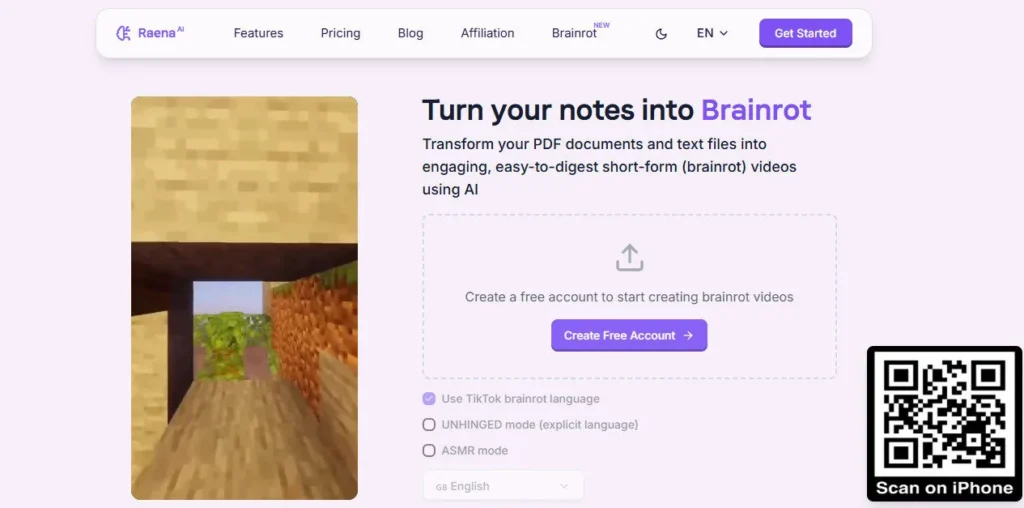Image resolution: width=1024 pixels, height=508 pixels.
Task: Click the QR code image
Action: (944, 414)
